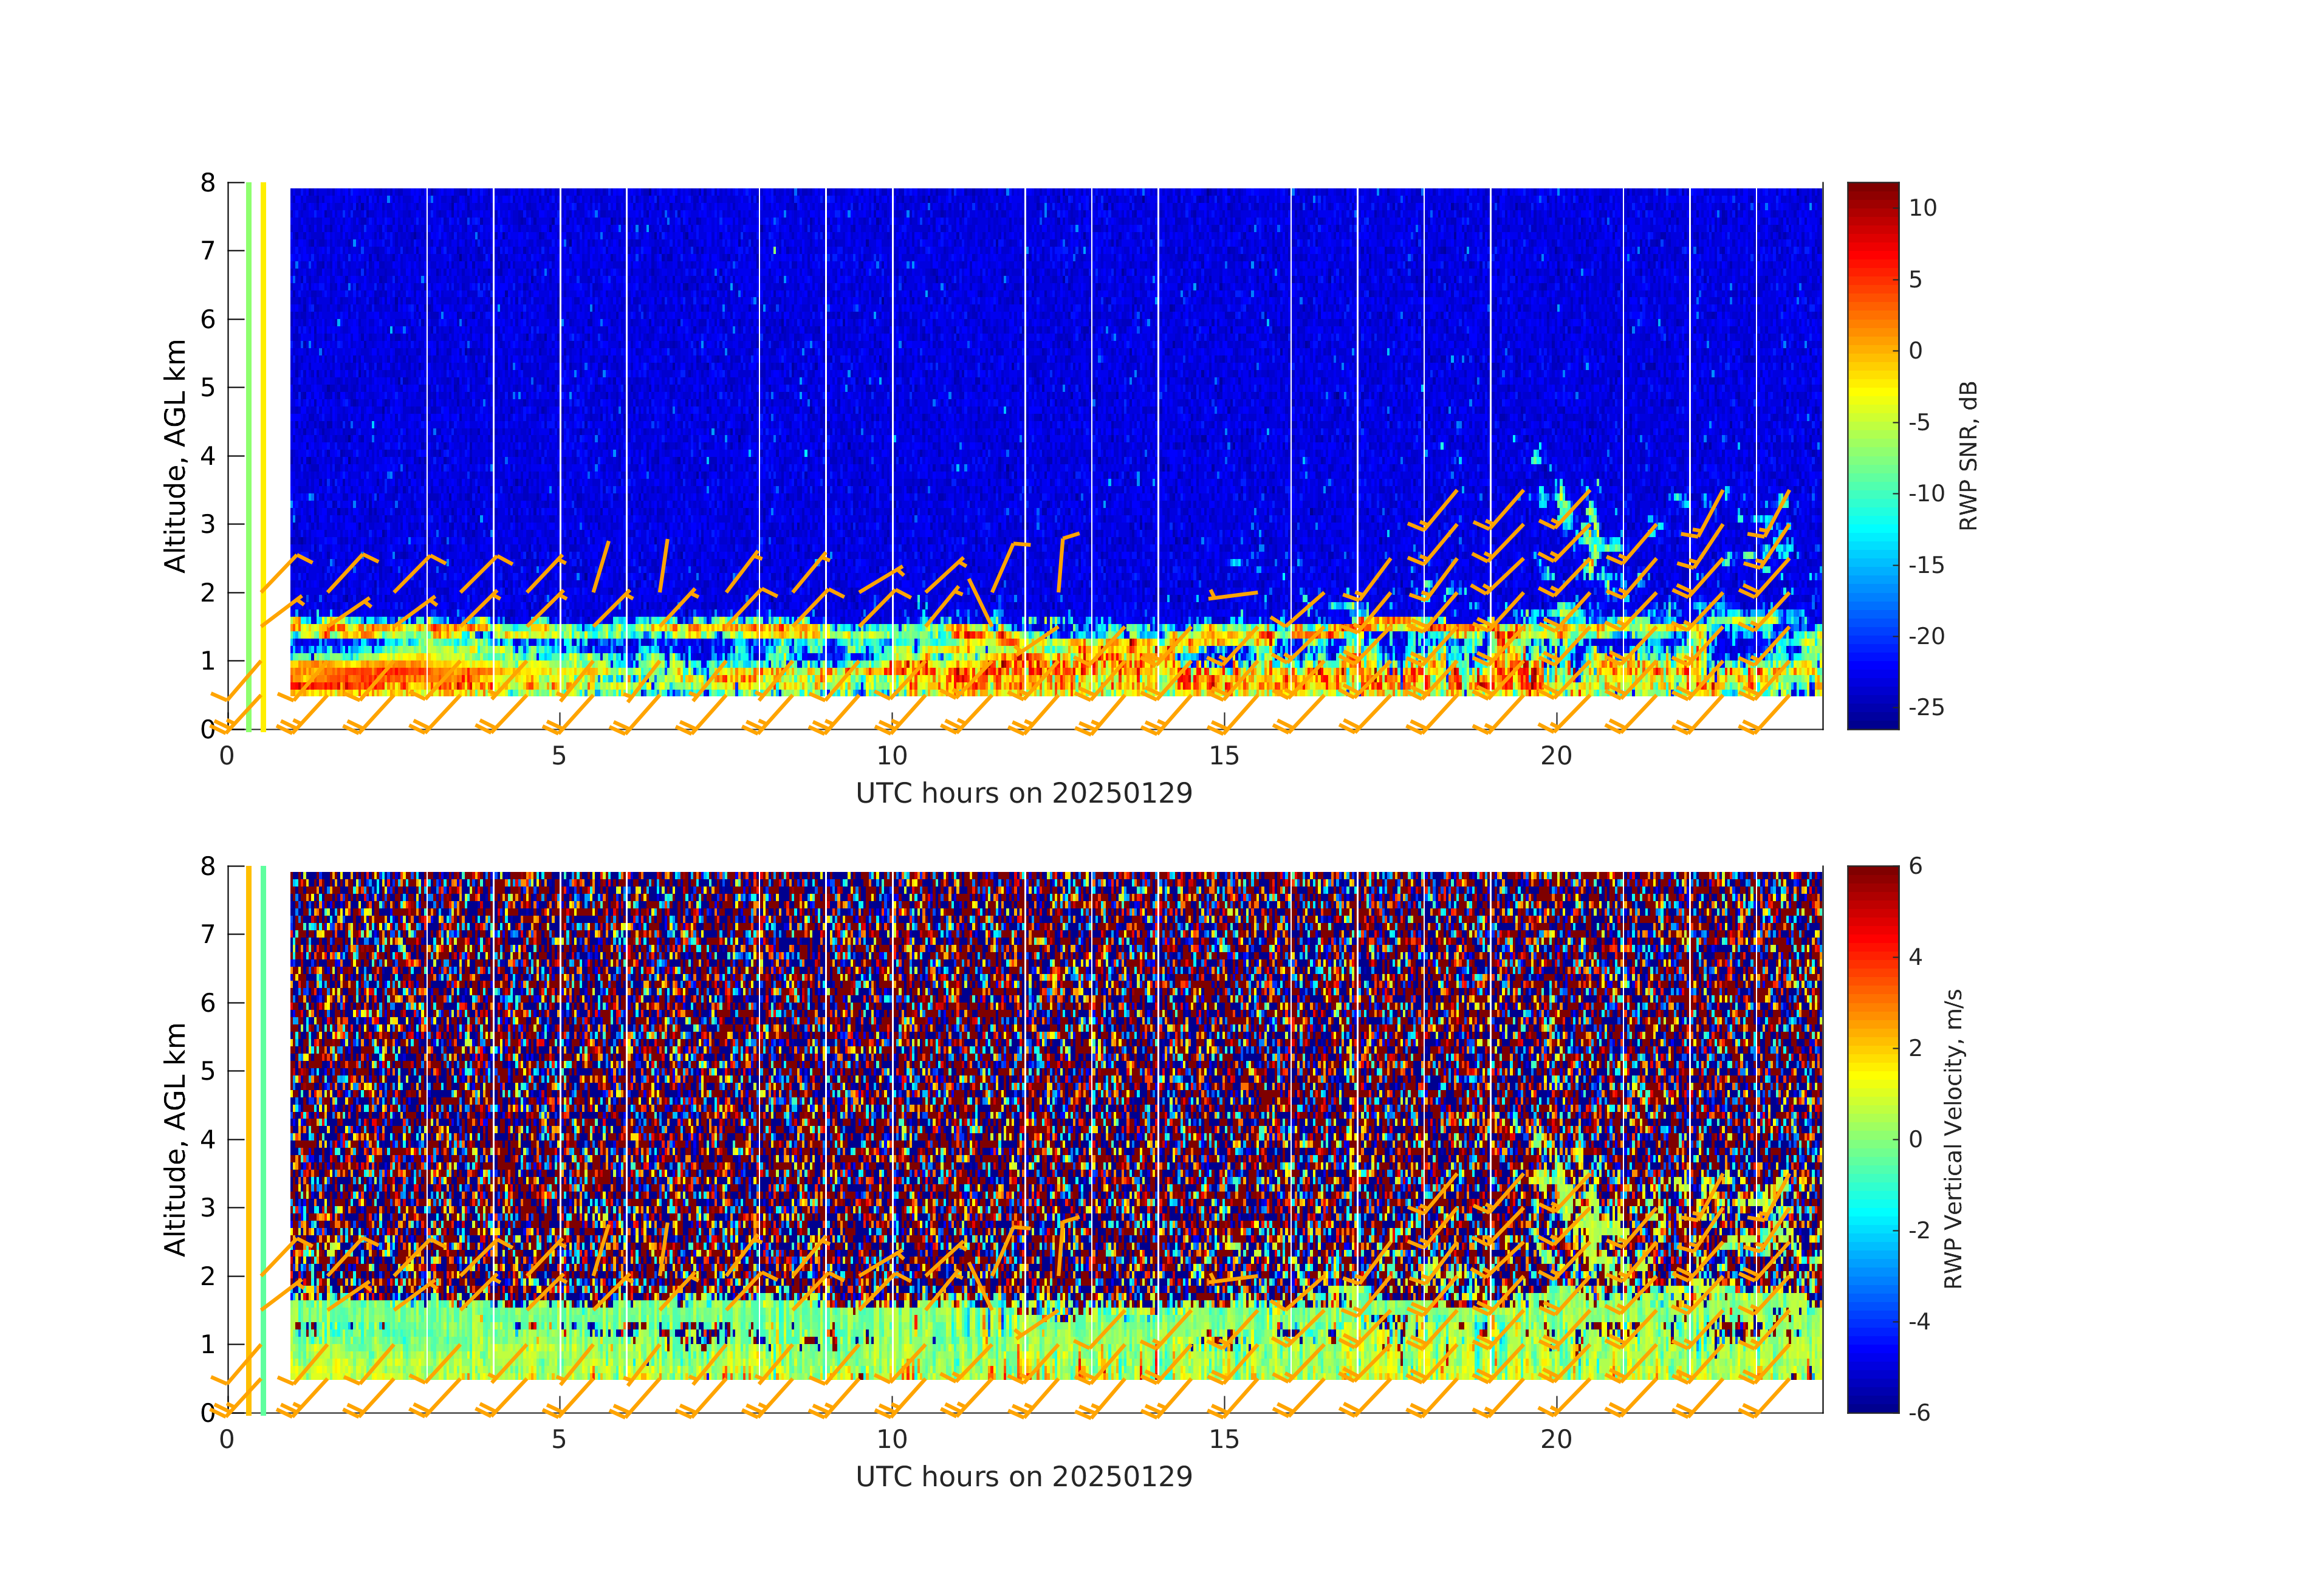Click y-axis tick label 8 in top panel
The image size is (2324, 1595).
pyautogui.click(x=208, y=183)
